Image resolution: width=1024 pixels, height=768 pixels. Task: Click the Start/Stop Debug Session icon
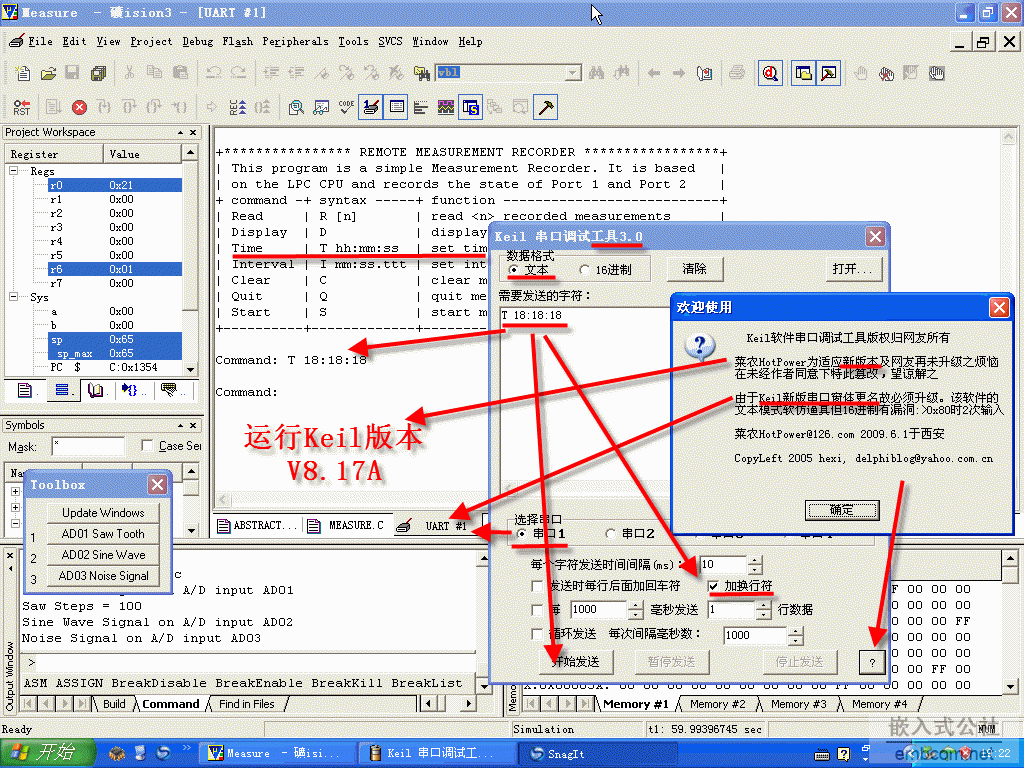[x=771, y=73]
